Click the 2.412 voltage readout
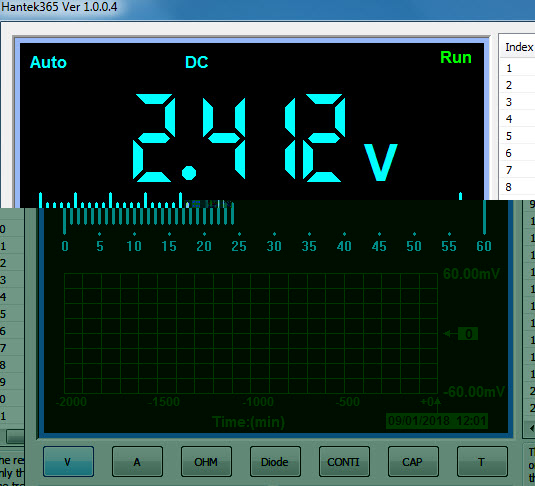The height and width of the screenshot is (486, 535). [x=239, y=137]
